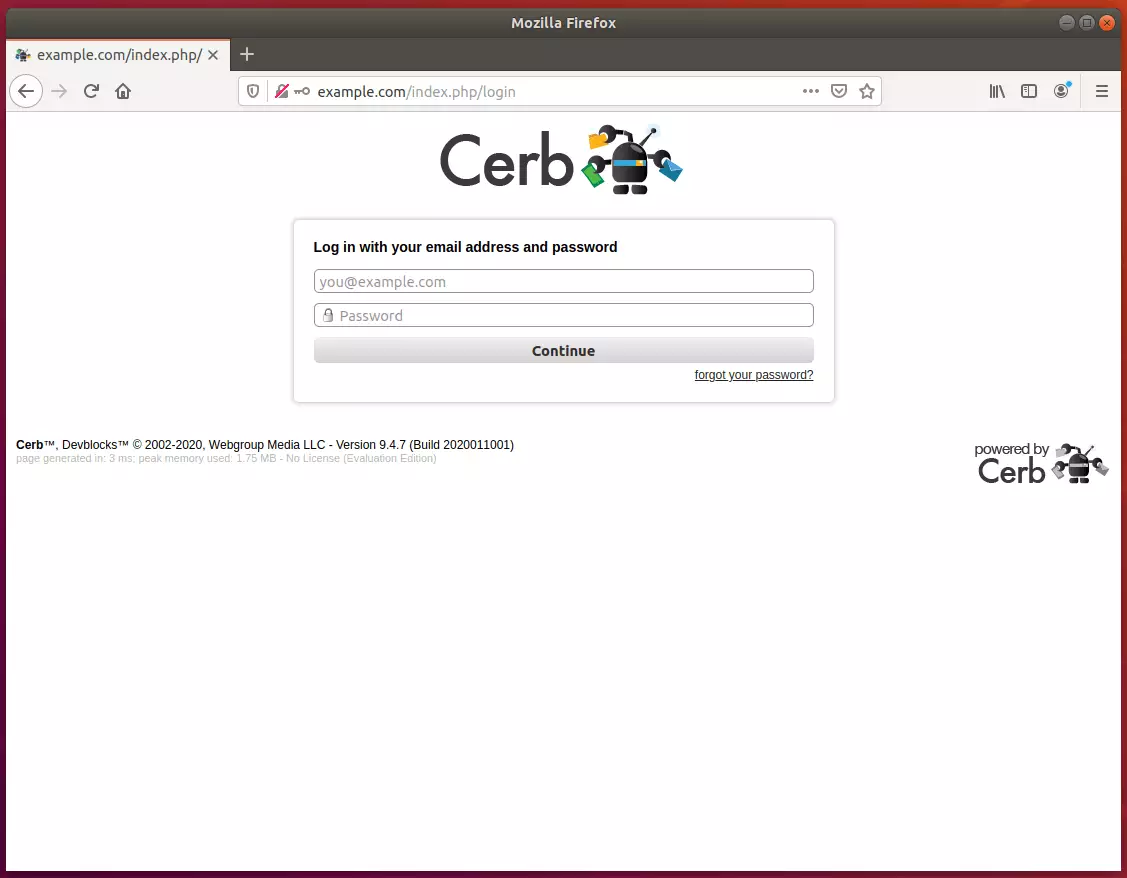
Task: View insecure connection lock icon details
Action: 282,91
